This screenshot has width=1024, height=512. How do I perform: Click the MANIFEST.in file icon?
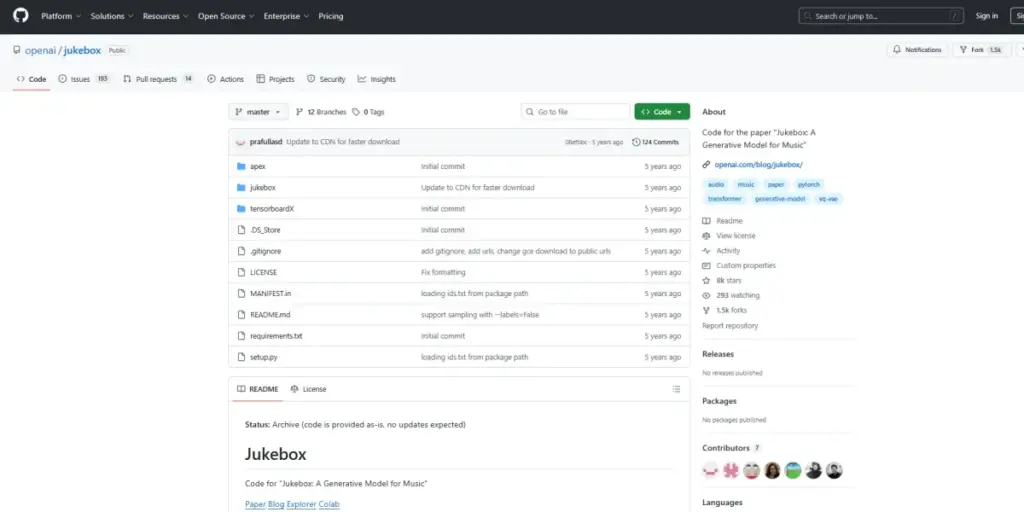coord(241,293)
